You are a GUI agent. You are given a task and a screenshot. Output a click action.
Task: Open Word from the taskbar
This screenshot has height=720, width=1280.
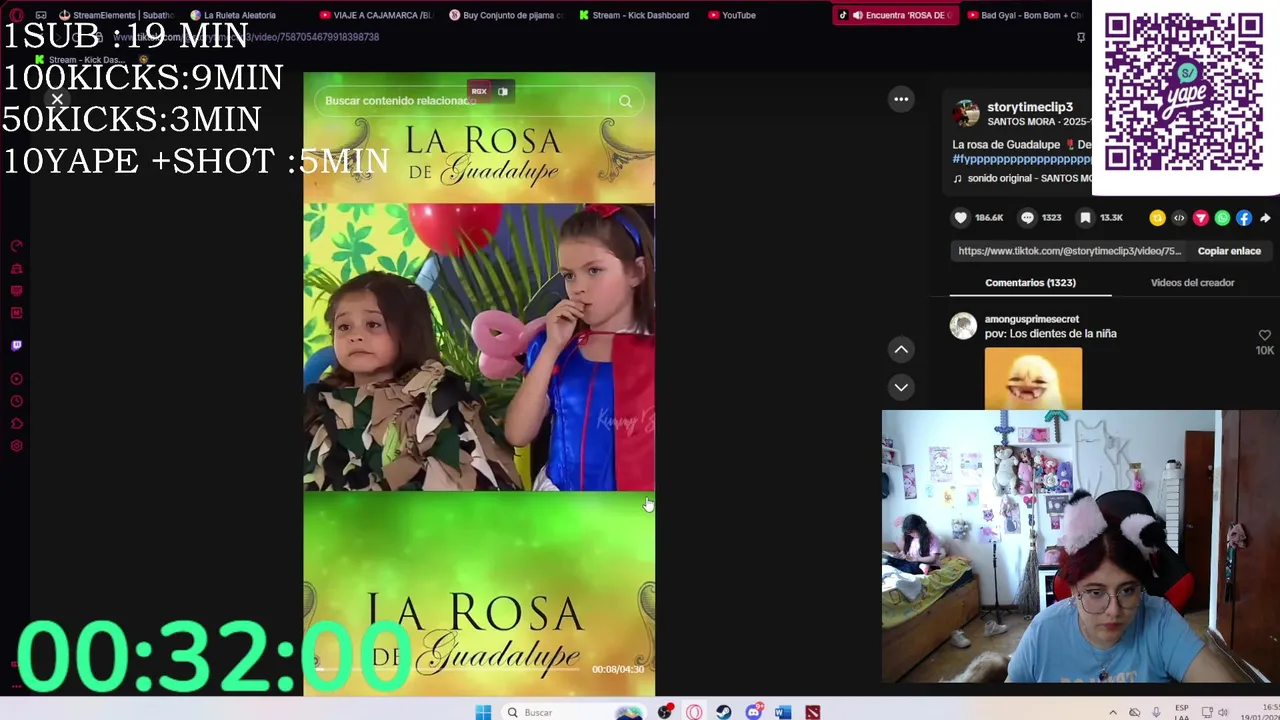click(x=783, y=712)
